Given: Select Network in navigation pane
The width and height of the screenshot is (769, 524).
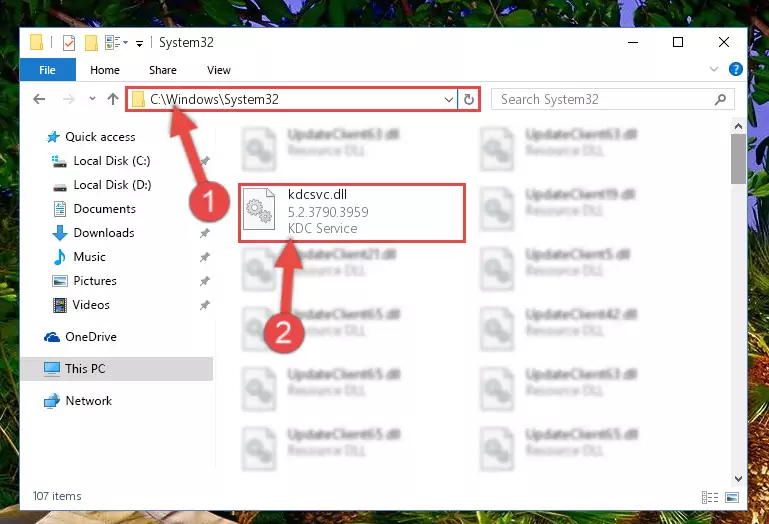Looking at the screenshot, I should [88, 401].
